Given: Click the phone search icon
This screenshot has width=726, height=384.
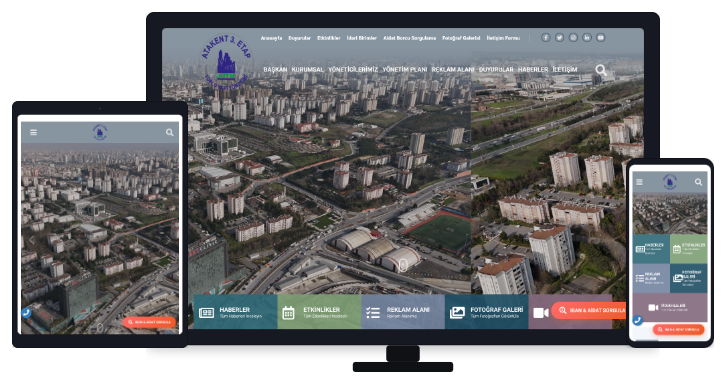Looking at the screenshot, I should click(x=698, y=182).
